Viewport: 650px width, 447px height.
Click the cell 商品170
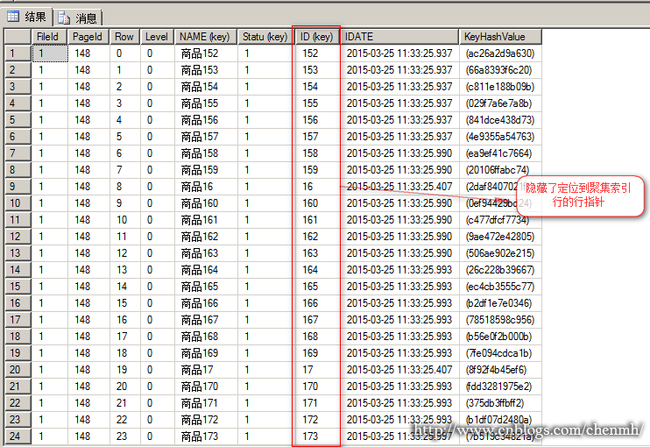pyautogui.click(x=205, y=386)
